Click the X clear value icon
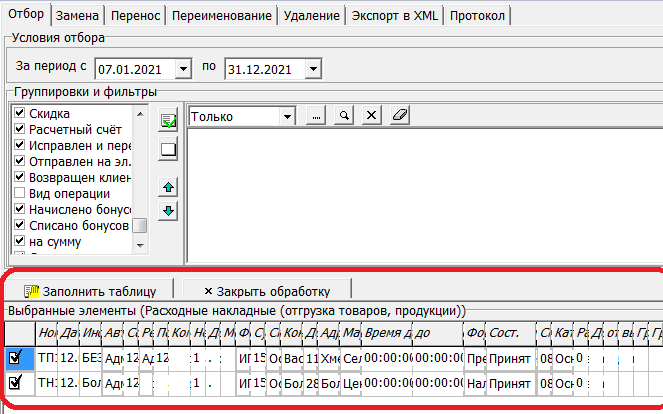The height and width of the screenshot is (414, 663). [x=371, y=116]
